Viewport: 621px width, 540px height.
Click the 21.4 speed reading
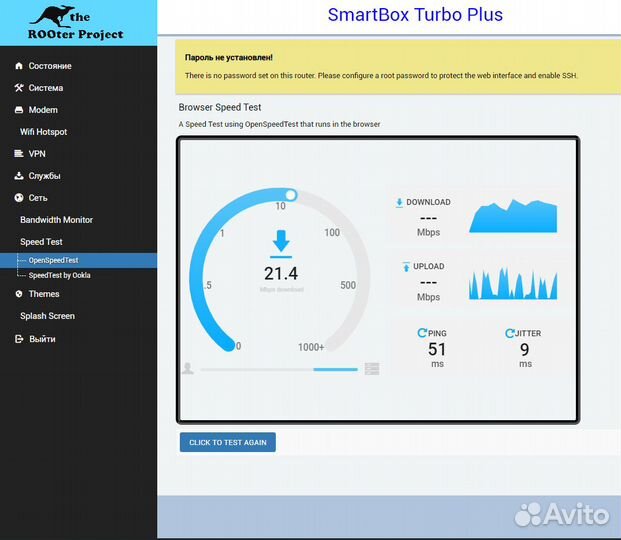(281, 273)
